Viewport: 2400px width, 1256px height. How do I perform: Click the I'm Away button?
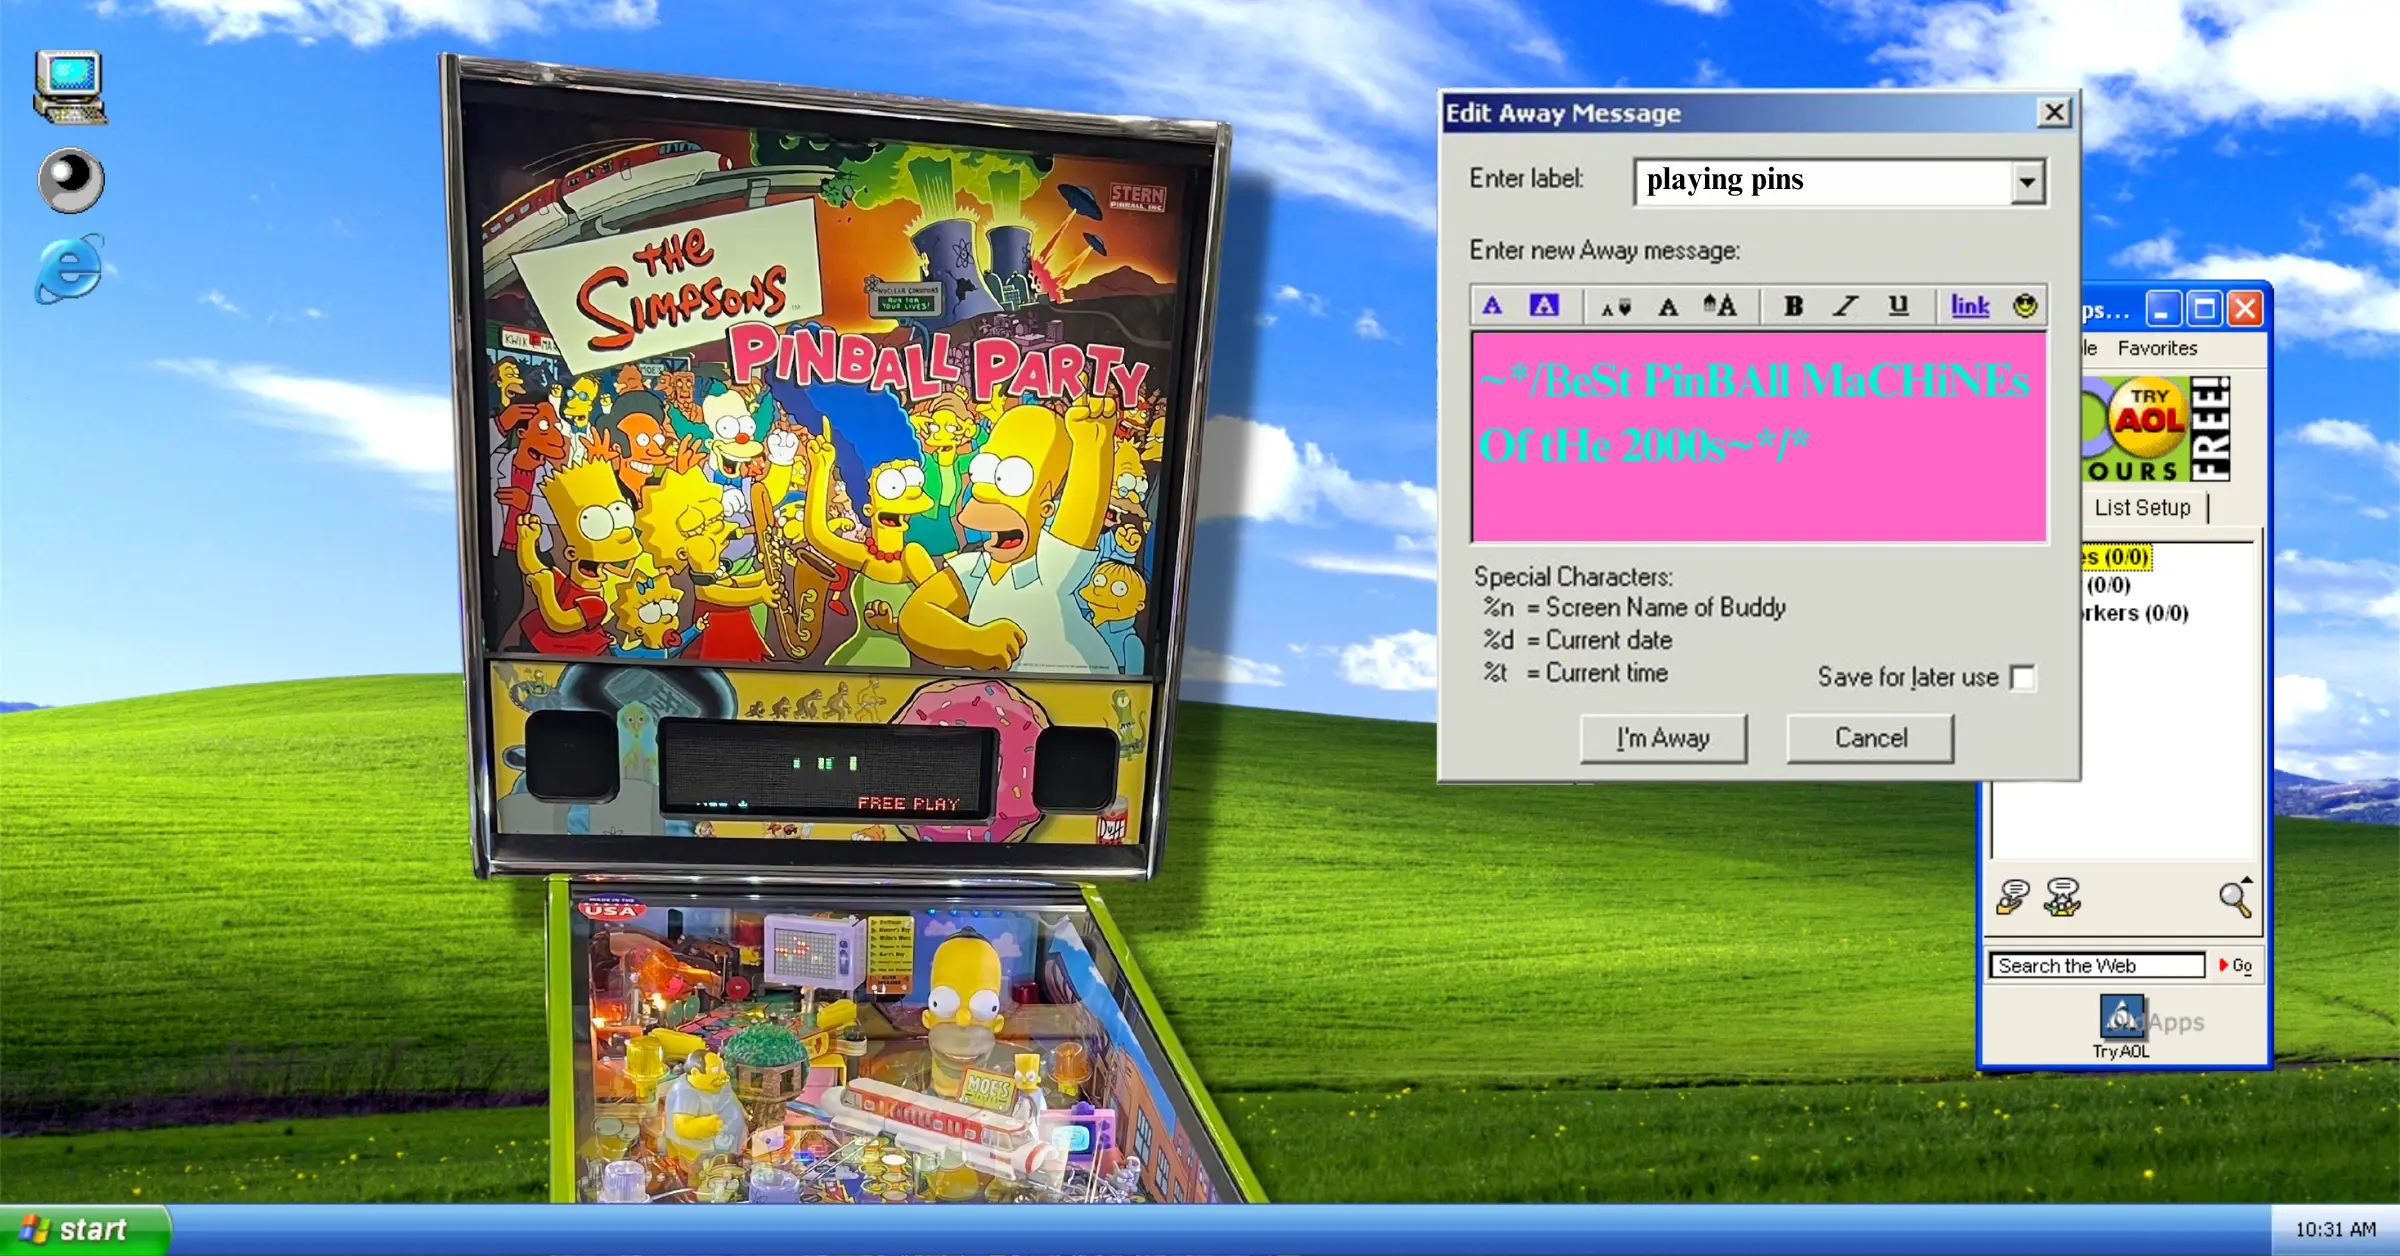pyautogui.click(x=1662, y=738)
